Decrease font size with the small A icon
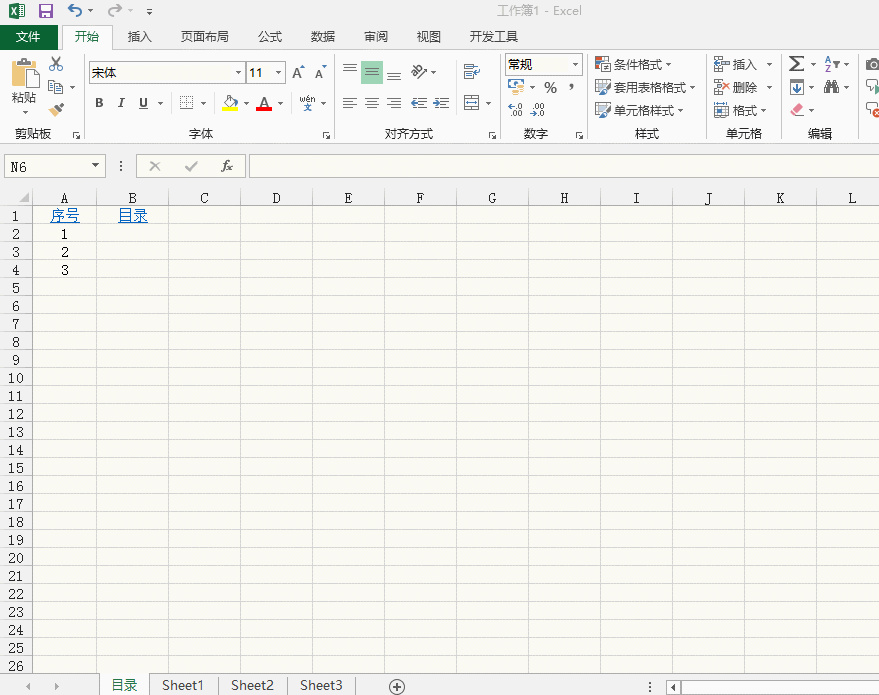879x695 pixels. pyautogui.click(x=320, y=72)
